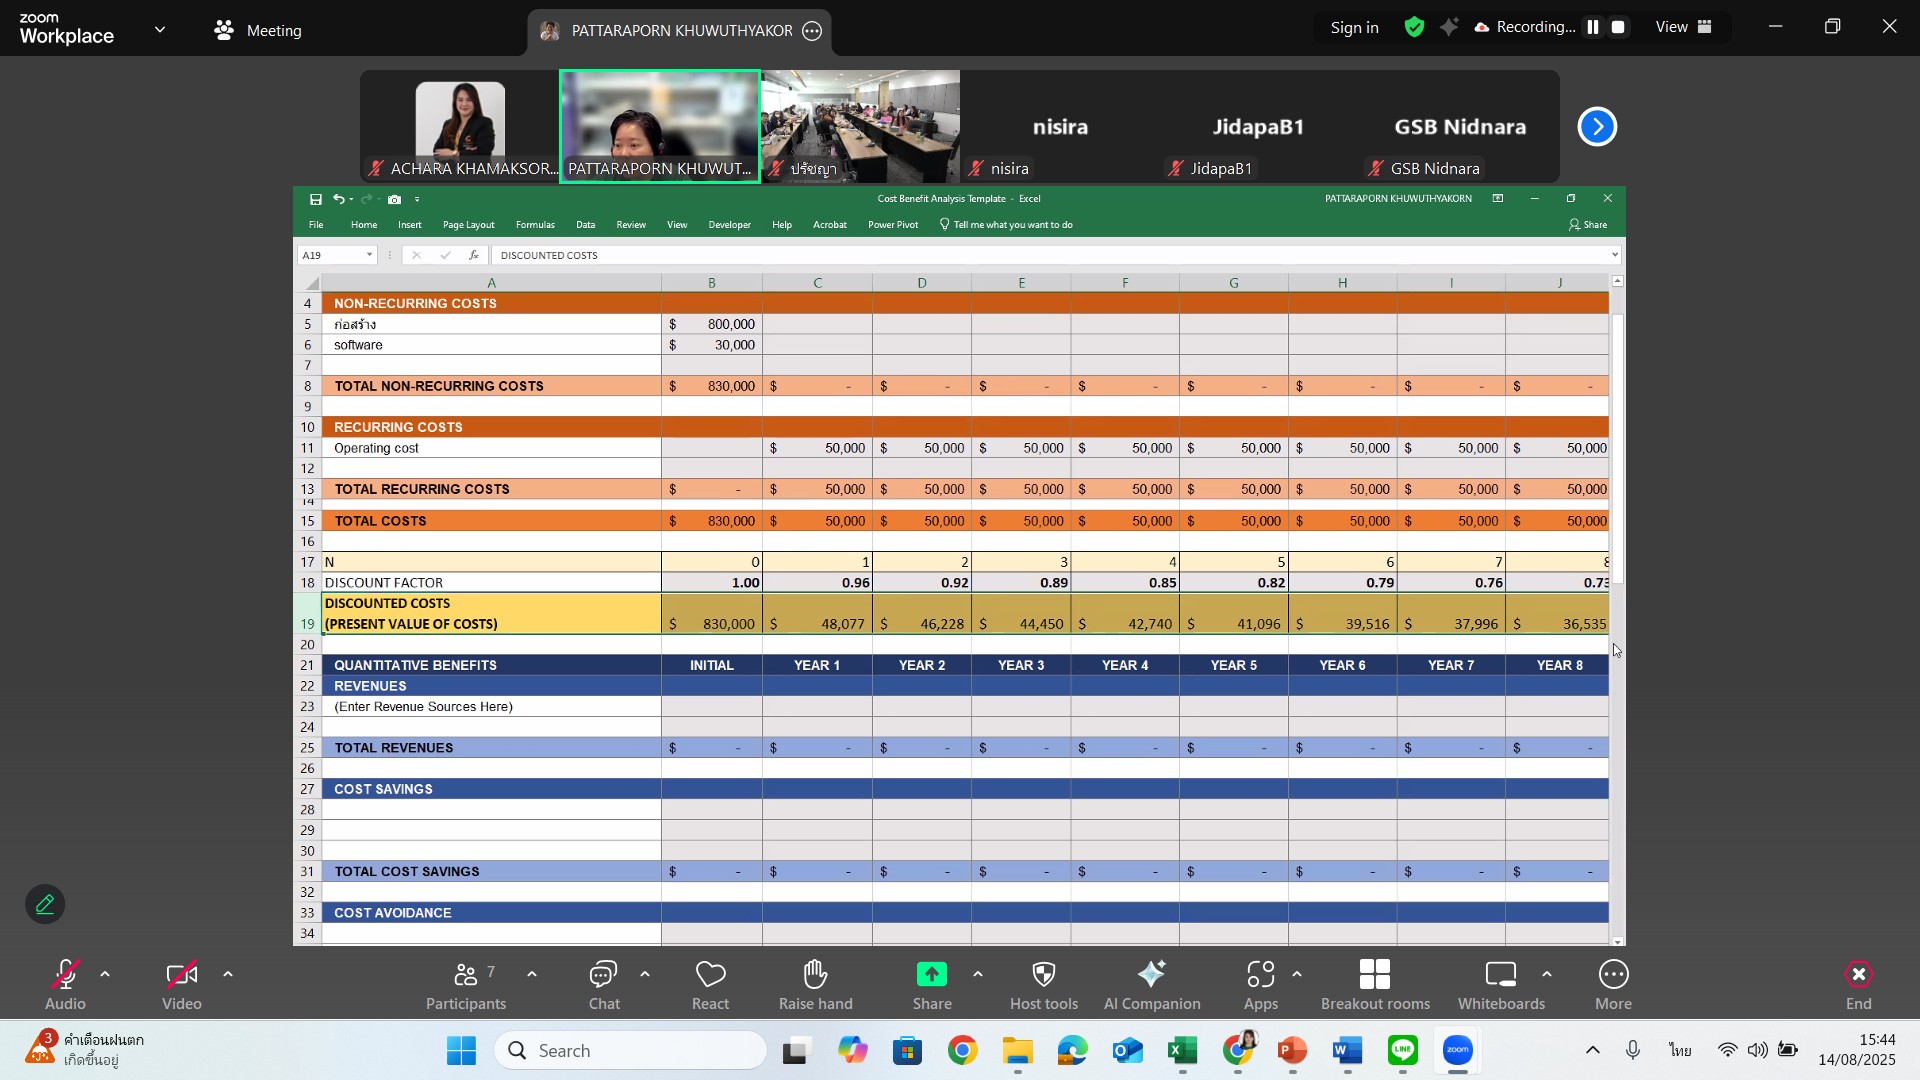Show next participants with arrow
This screenshot has width=1920, height=1080.
click(1597, 127)
